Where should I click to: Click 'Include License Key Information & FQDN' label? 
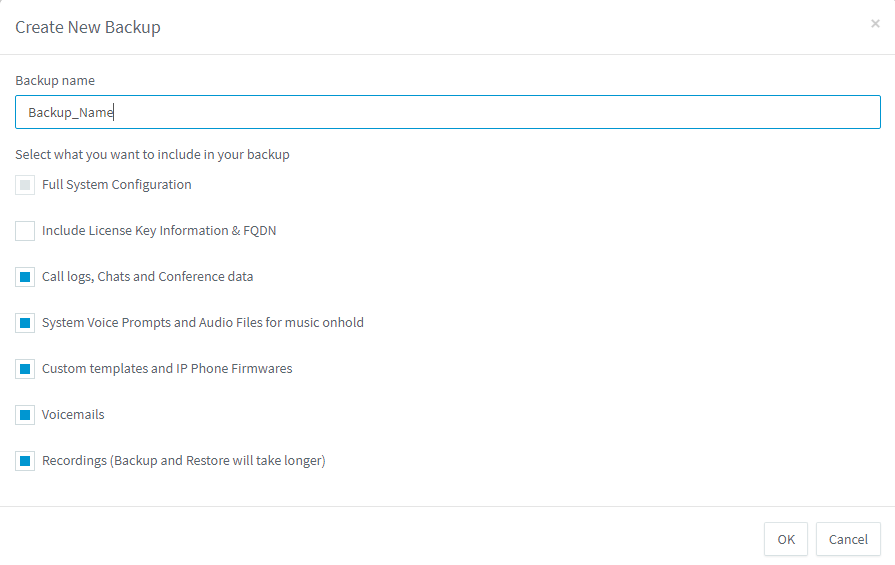pos(159,231)
